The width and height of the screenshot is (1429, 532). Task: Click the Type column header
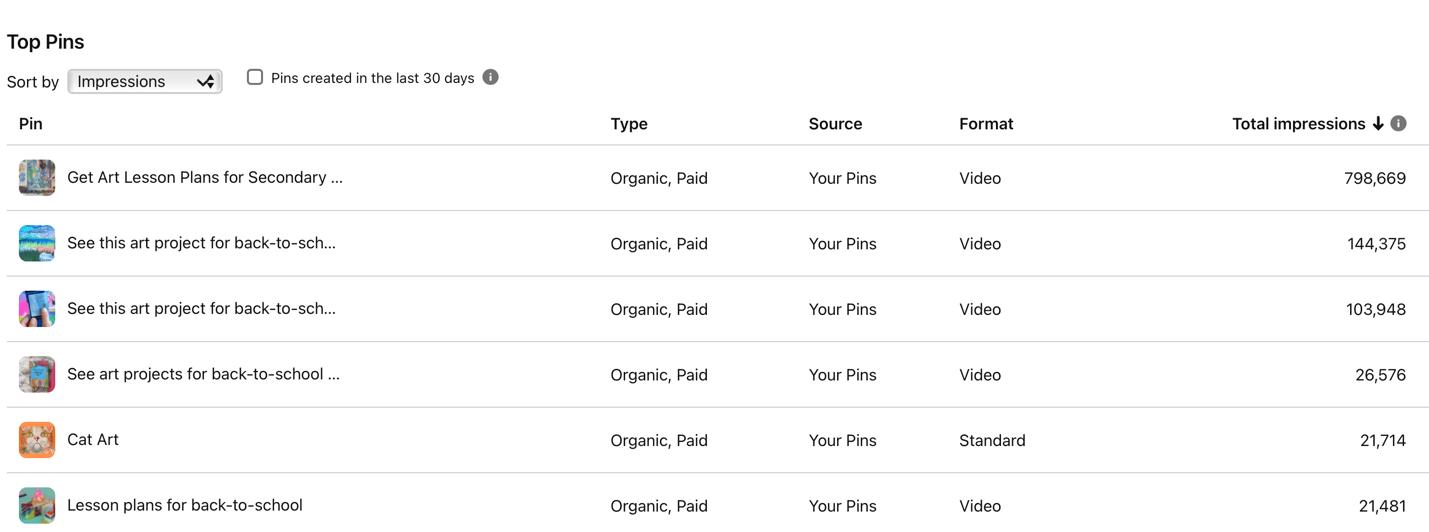[629, 124]
